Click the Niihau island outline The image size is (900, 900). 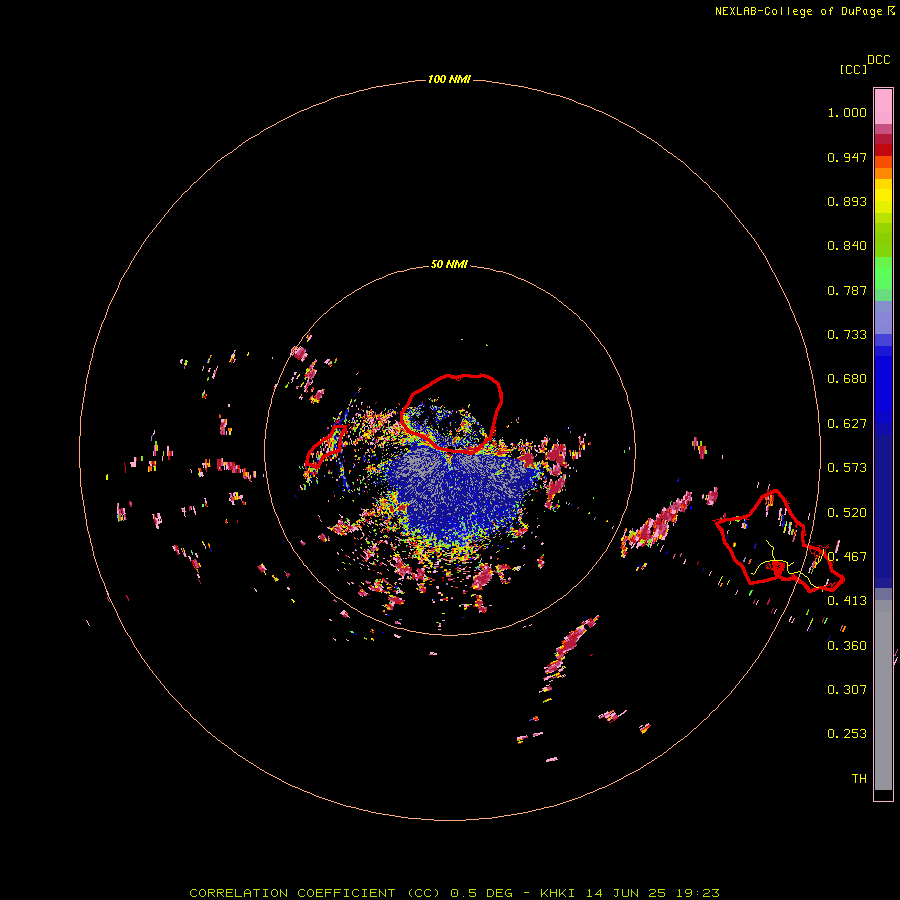[326, 445]
